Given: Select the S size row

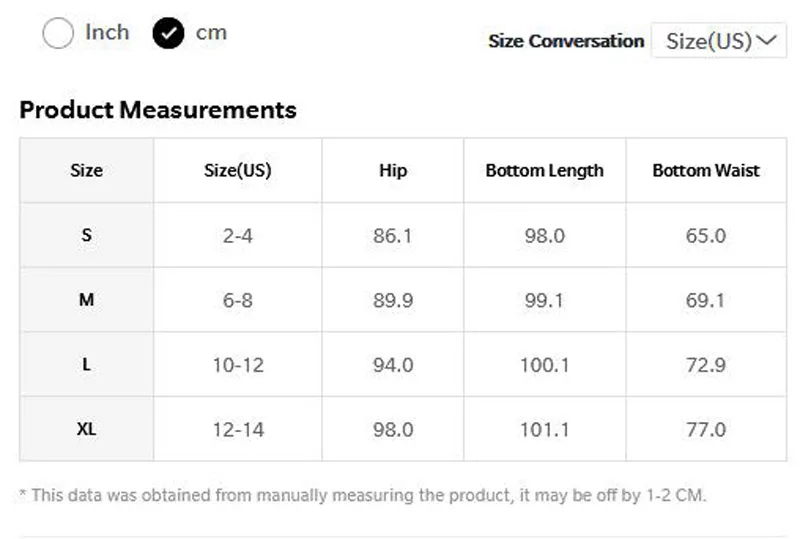Looking at the screenshot, I should coord(403,235).
